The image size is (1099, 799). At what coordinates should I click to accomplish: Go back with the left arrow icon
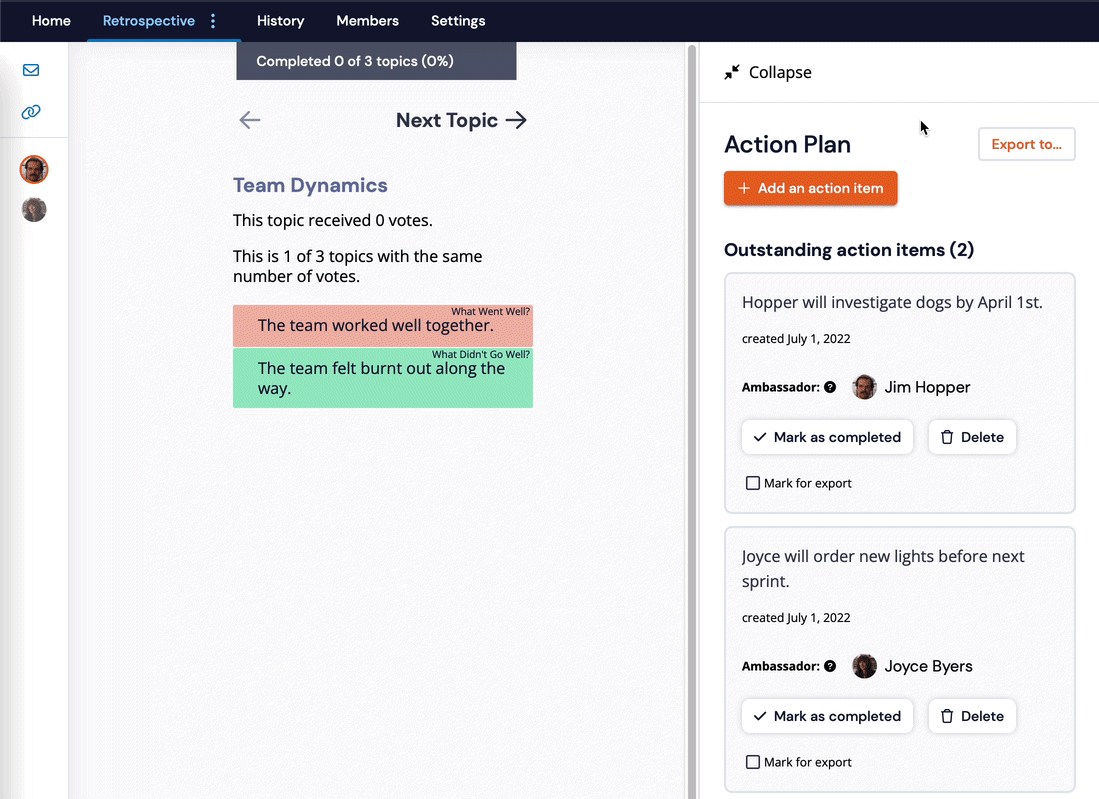click(x=249, y=120)
